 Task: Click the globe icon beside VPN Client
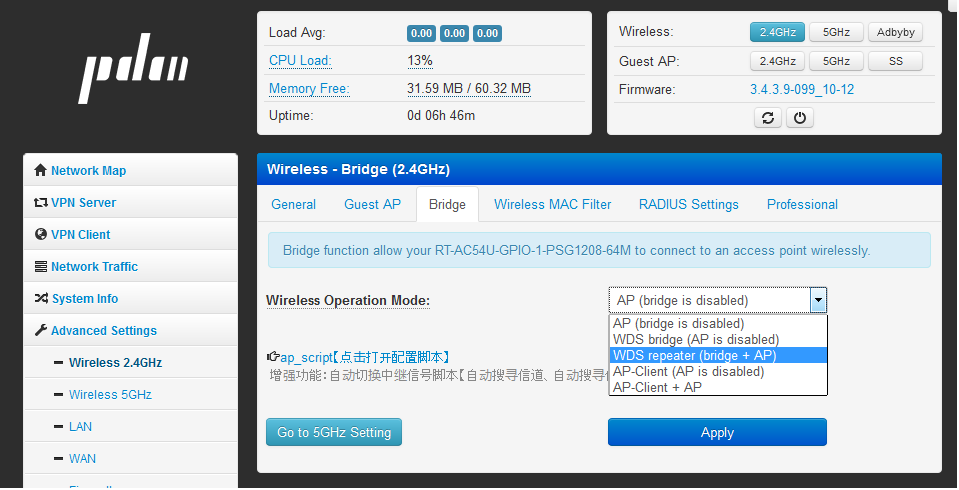tap(41, 234)
